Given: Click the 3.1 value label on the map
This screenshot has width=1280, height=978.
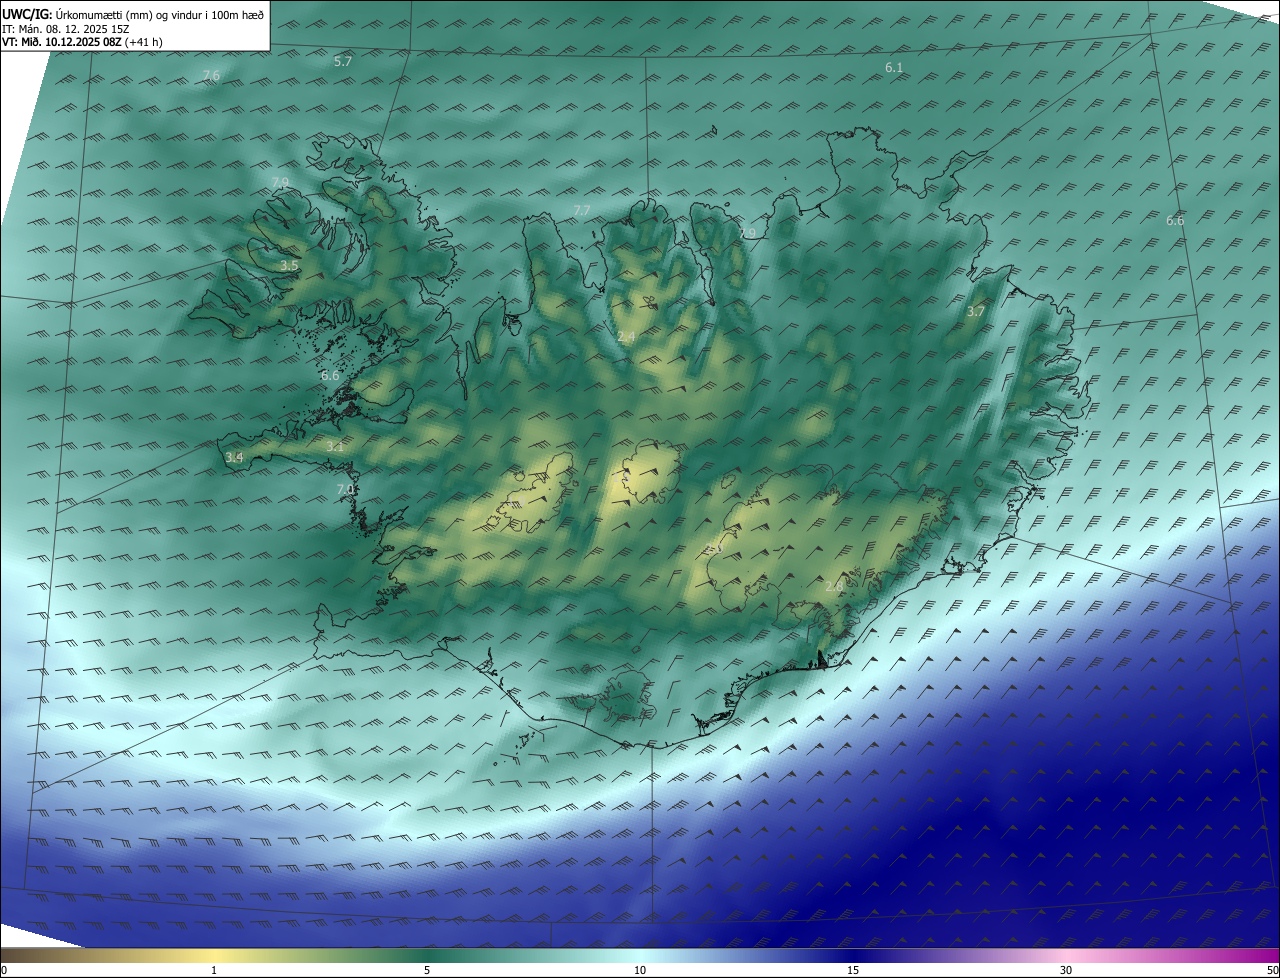Looking at the screenshot, I should [x=335, y=447].
